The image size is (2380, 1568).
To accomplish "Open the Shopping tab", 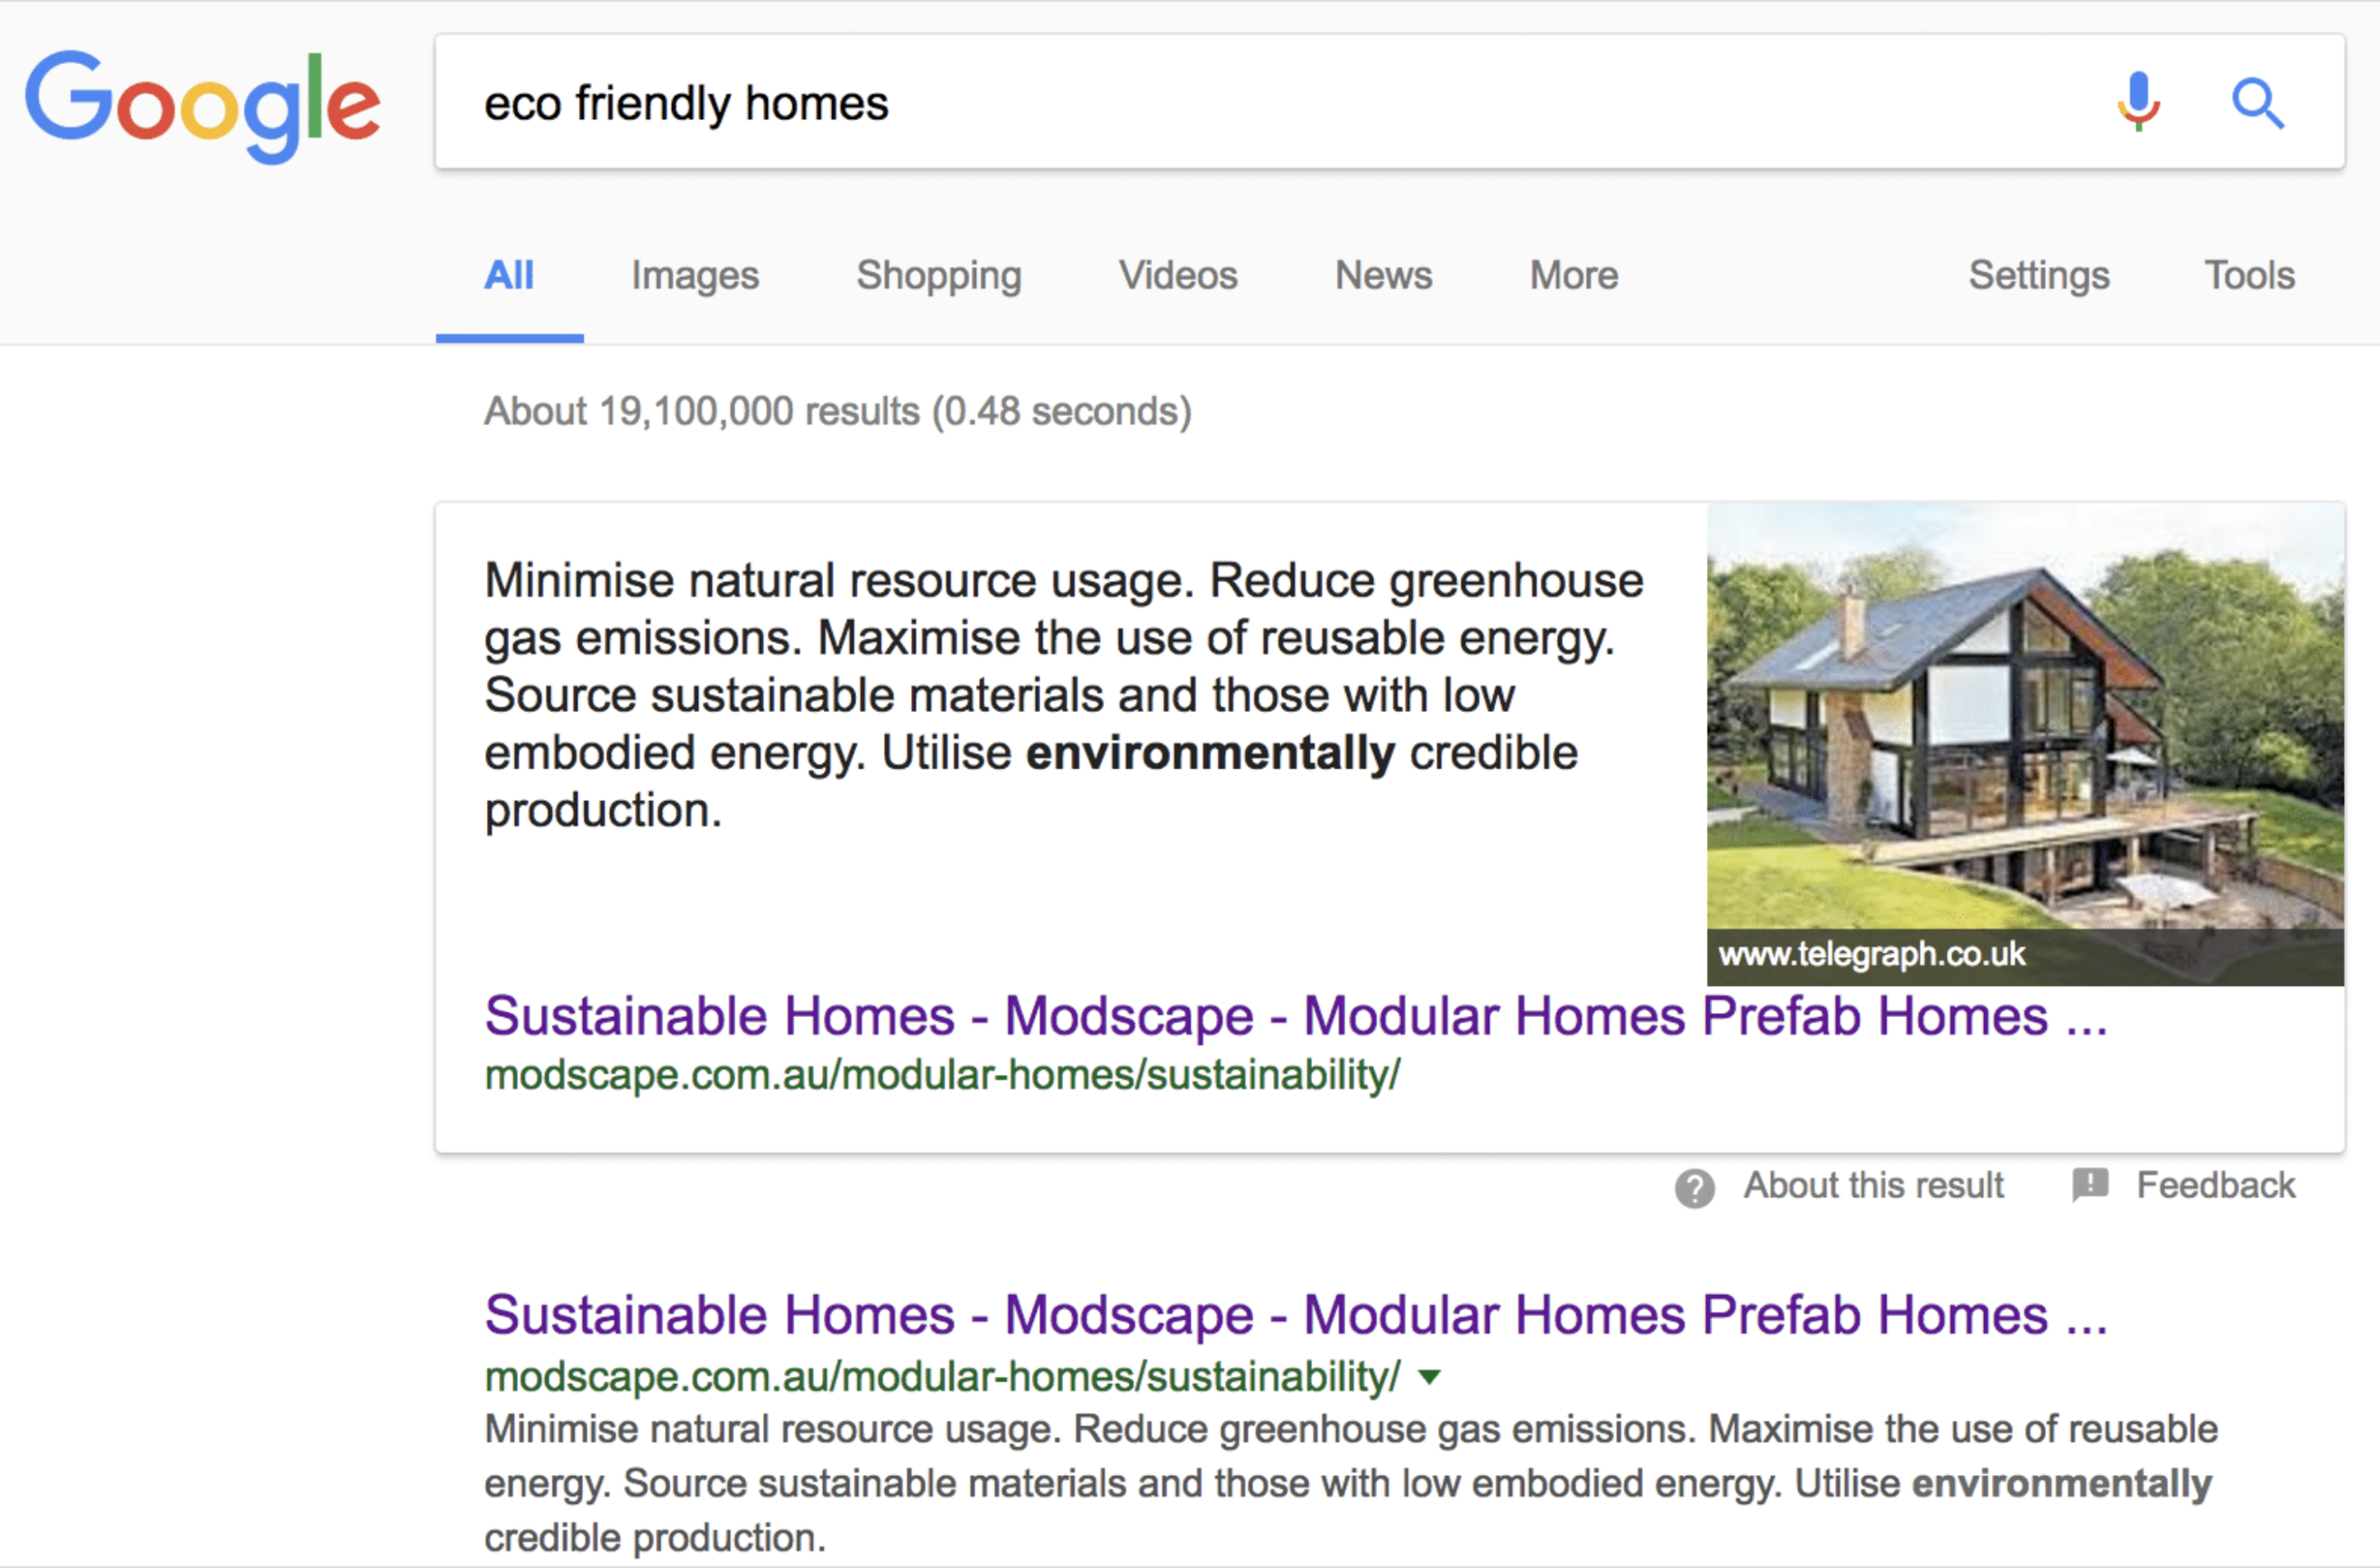I will pos(939,276).
